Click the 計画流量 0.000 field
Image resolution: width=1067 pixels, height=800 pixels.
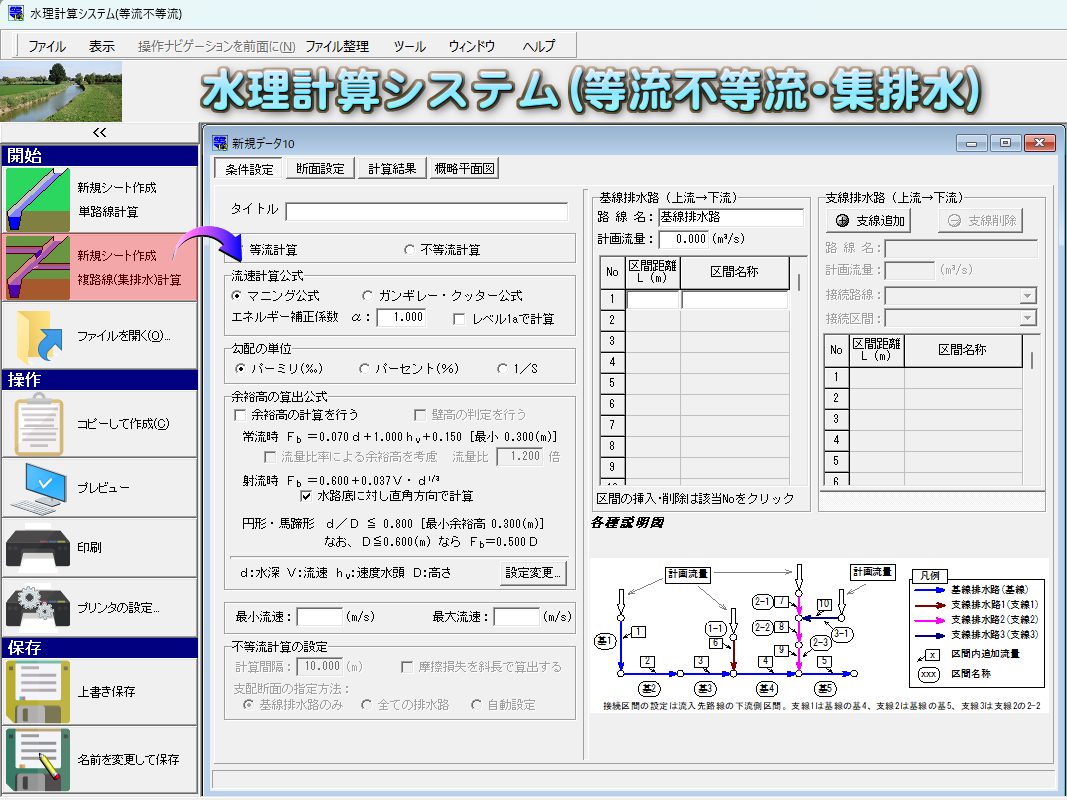click(683, 239)
